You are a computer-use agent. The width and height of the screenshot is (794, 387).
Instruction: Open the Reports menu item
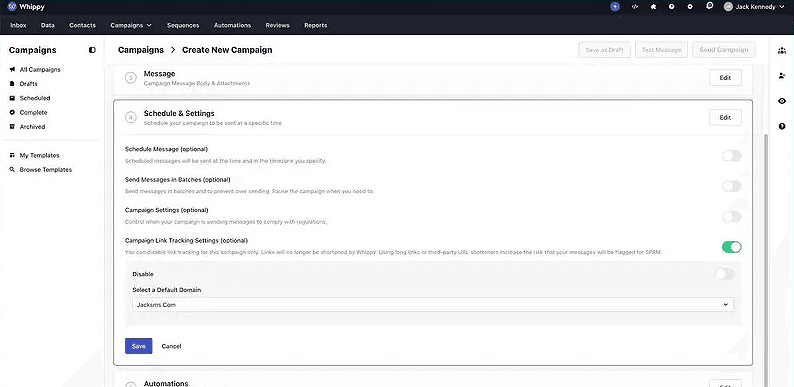(315, 25)
